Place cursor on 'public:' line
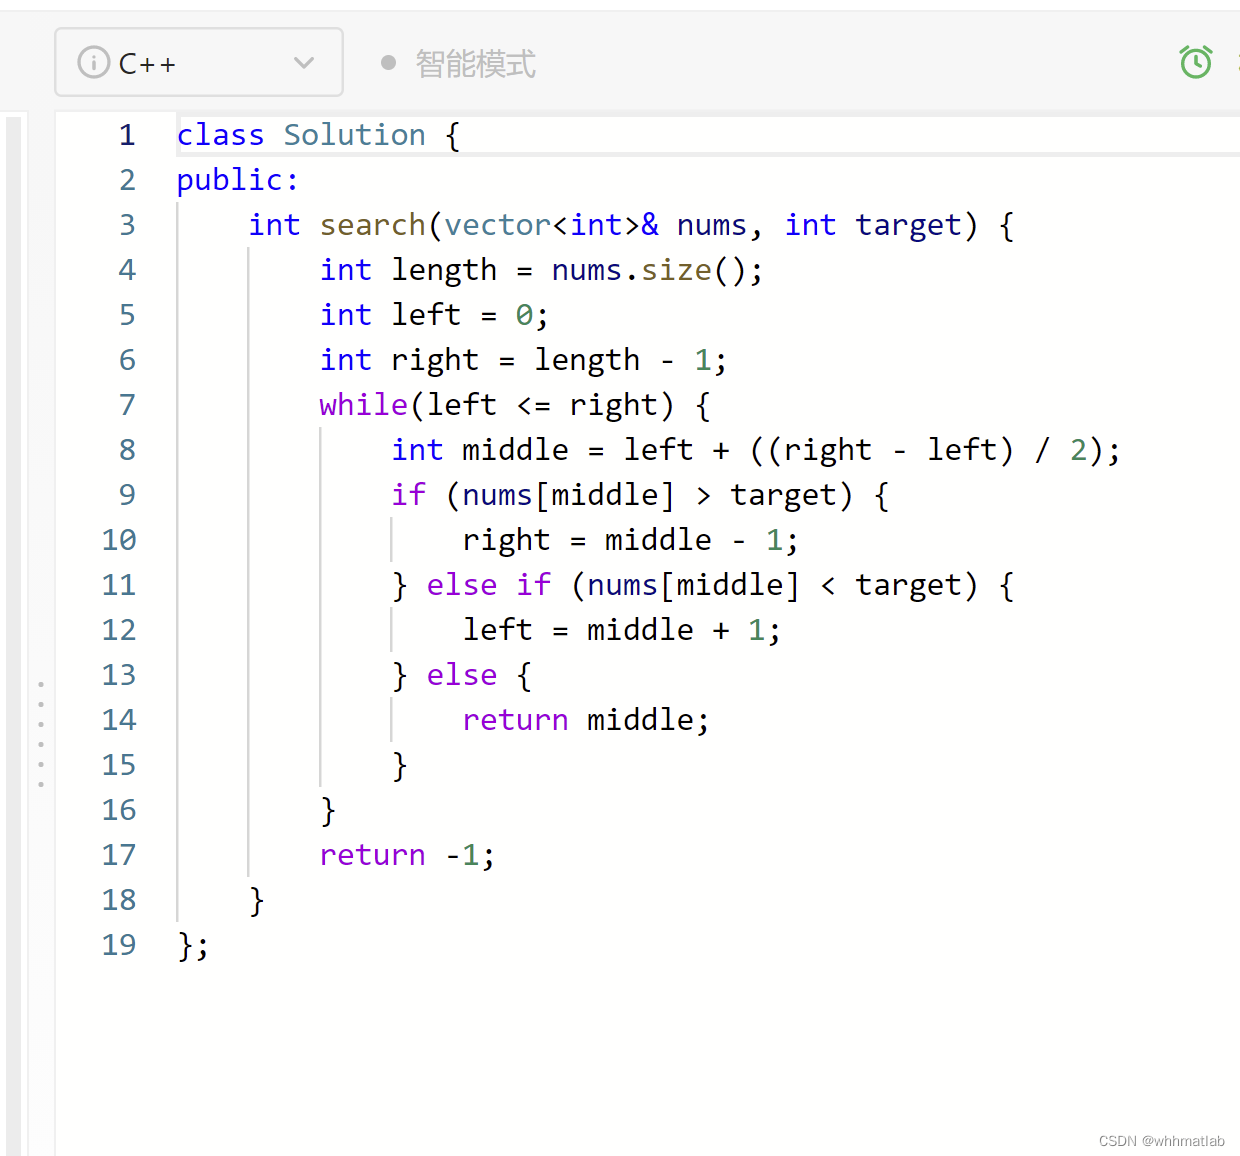The width and height of the screenshot is (1240, 1156). pyautogui.click(x=238, y=180)
